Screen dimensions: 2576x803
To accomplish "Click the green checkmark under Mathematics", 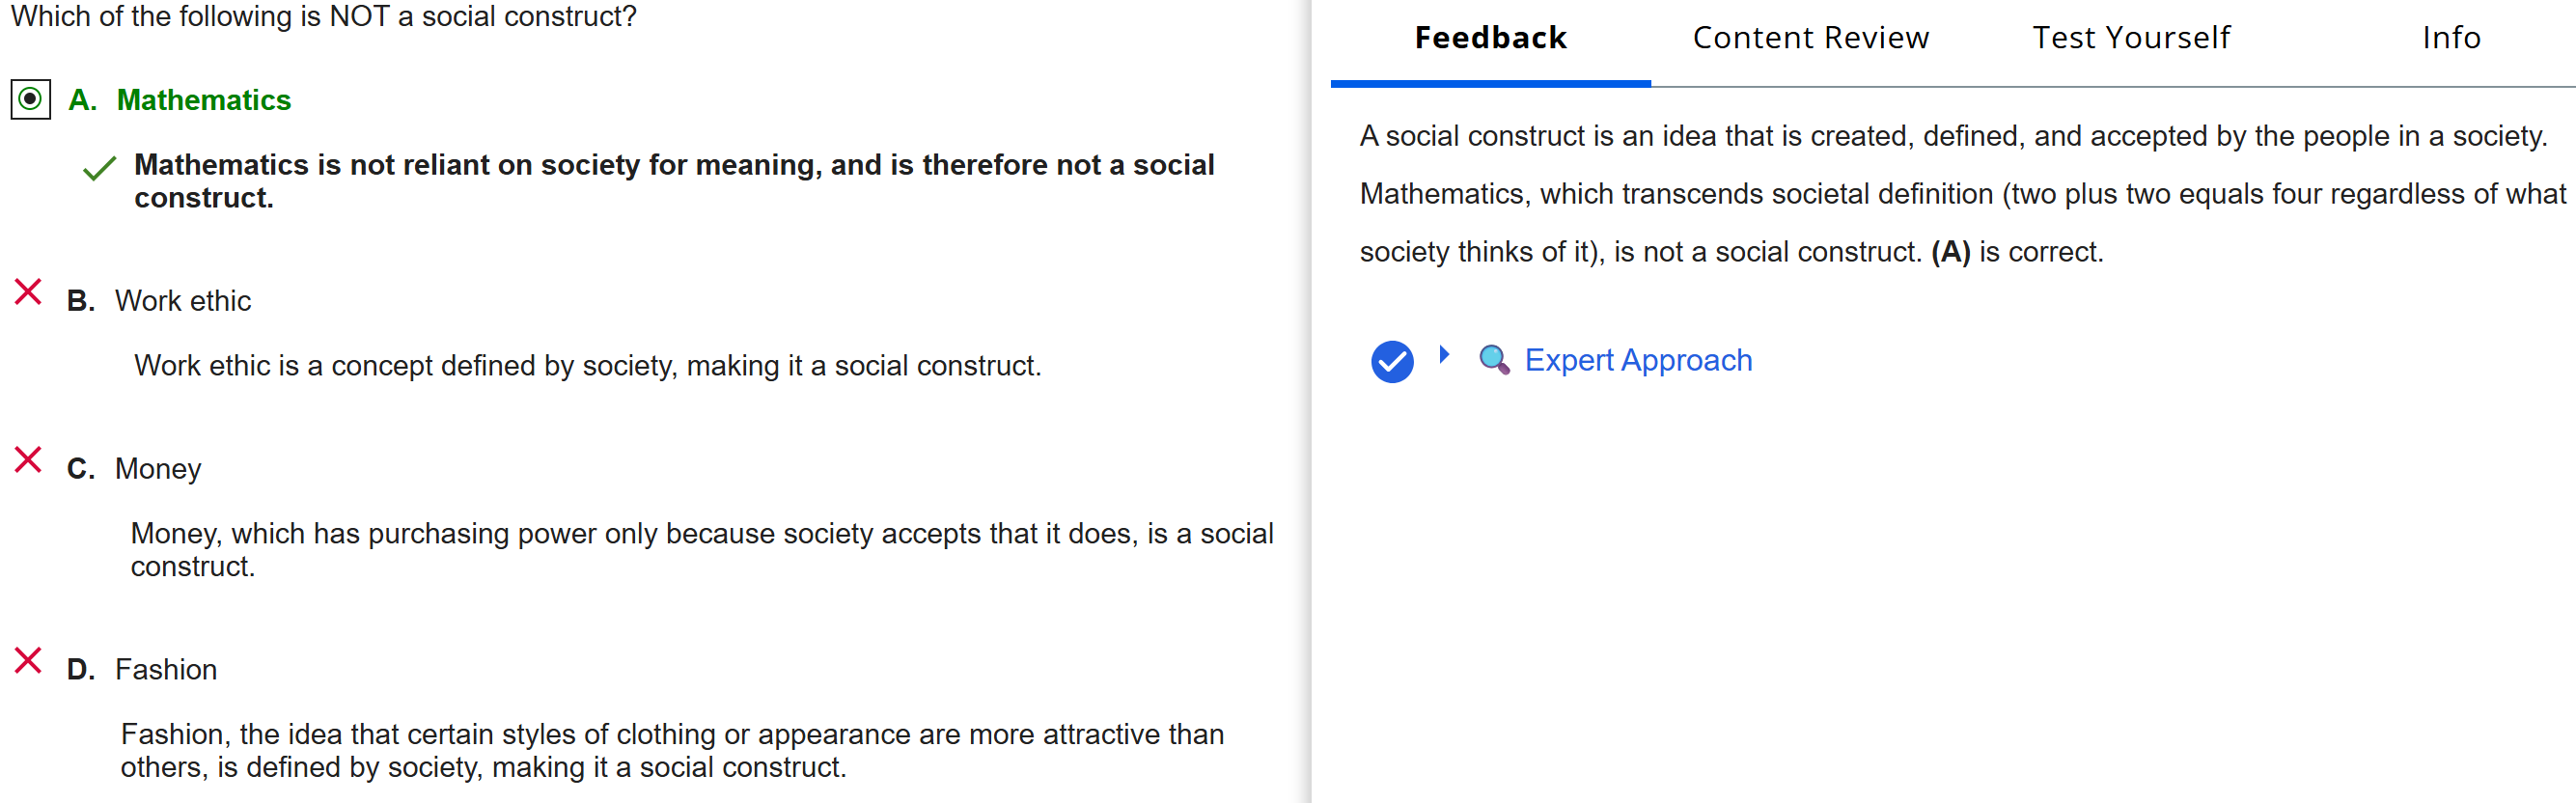I will pos(99,169).
